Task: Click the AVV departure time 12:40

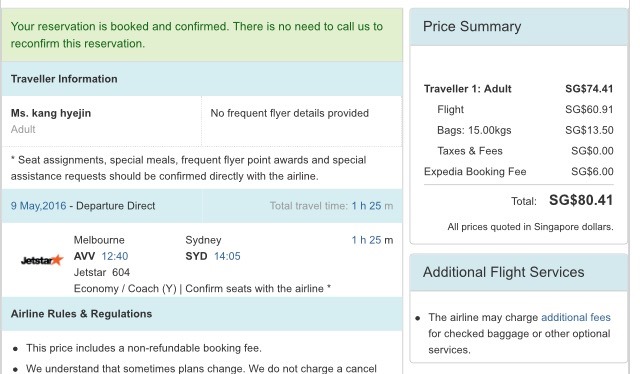Action: pos(115,256)
